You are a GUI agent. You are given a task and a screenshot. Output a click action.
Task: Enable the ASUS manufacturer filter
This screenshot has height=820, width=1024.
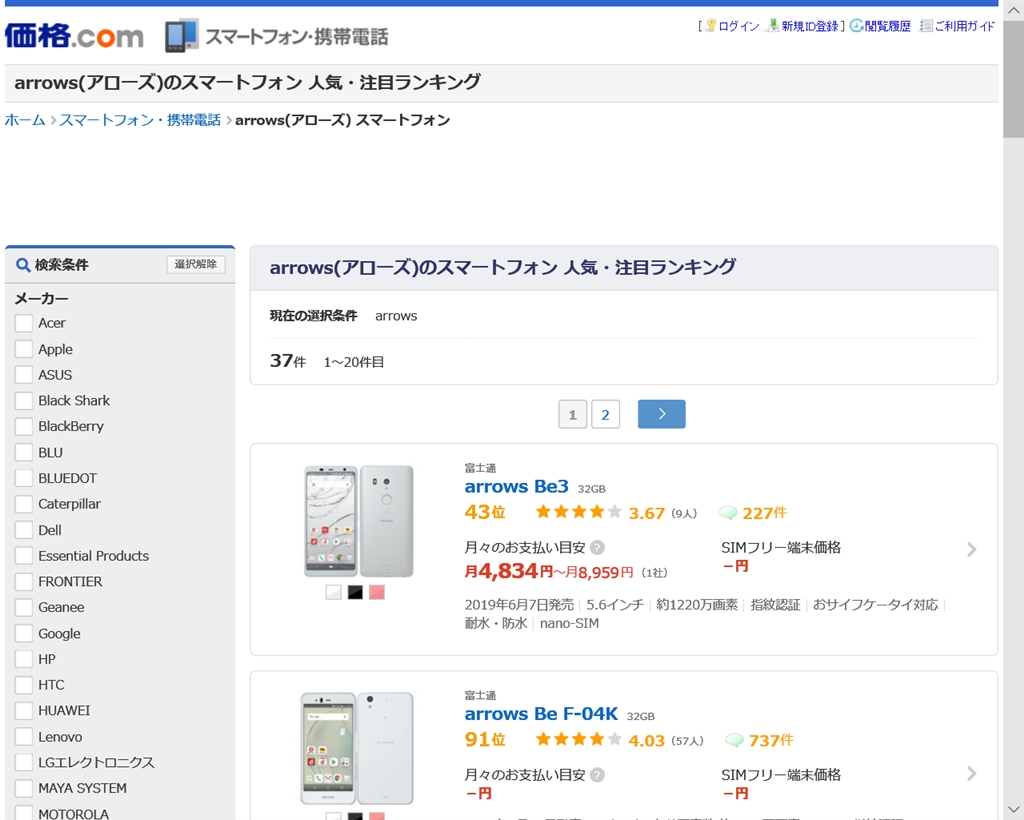click(x=24, y=375)
